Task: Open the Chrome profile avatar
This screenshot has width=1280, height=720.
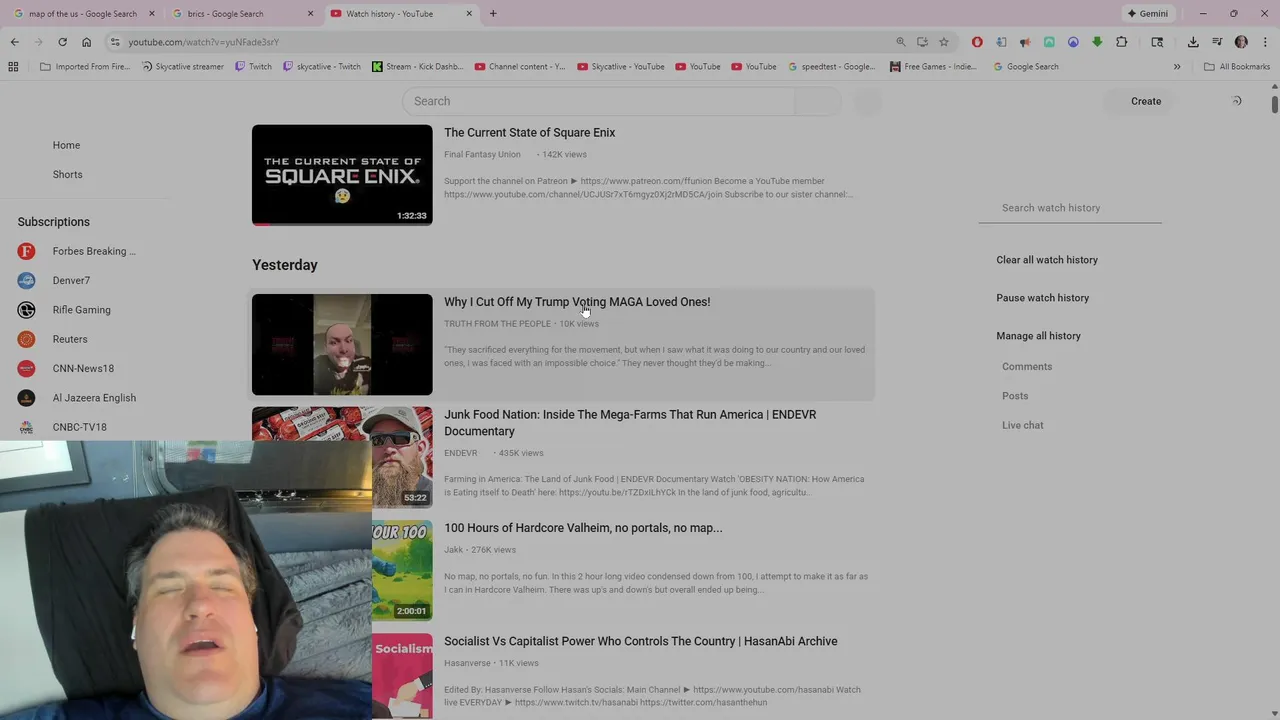Action: click(1241, 42)
